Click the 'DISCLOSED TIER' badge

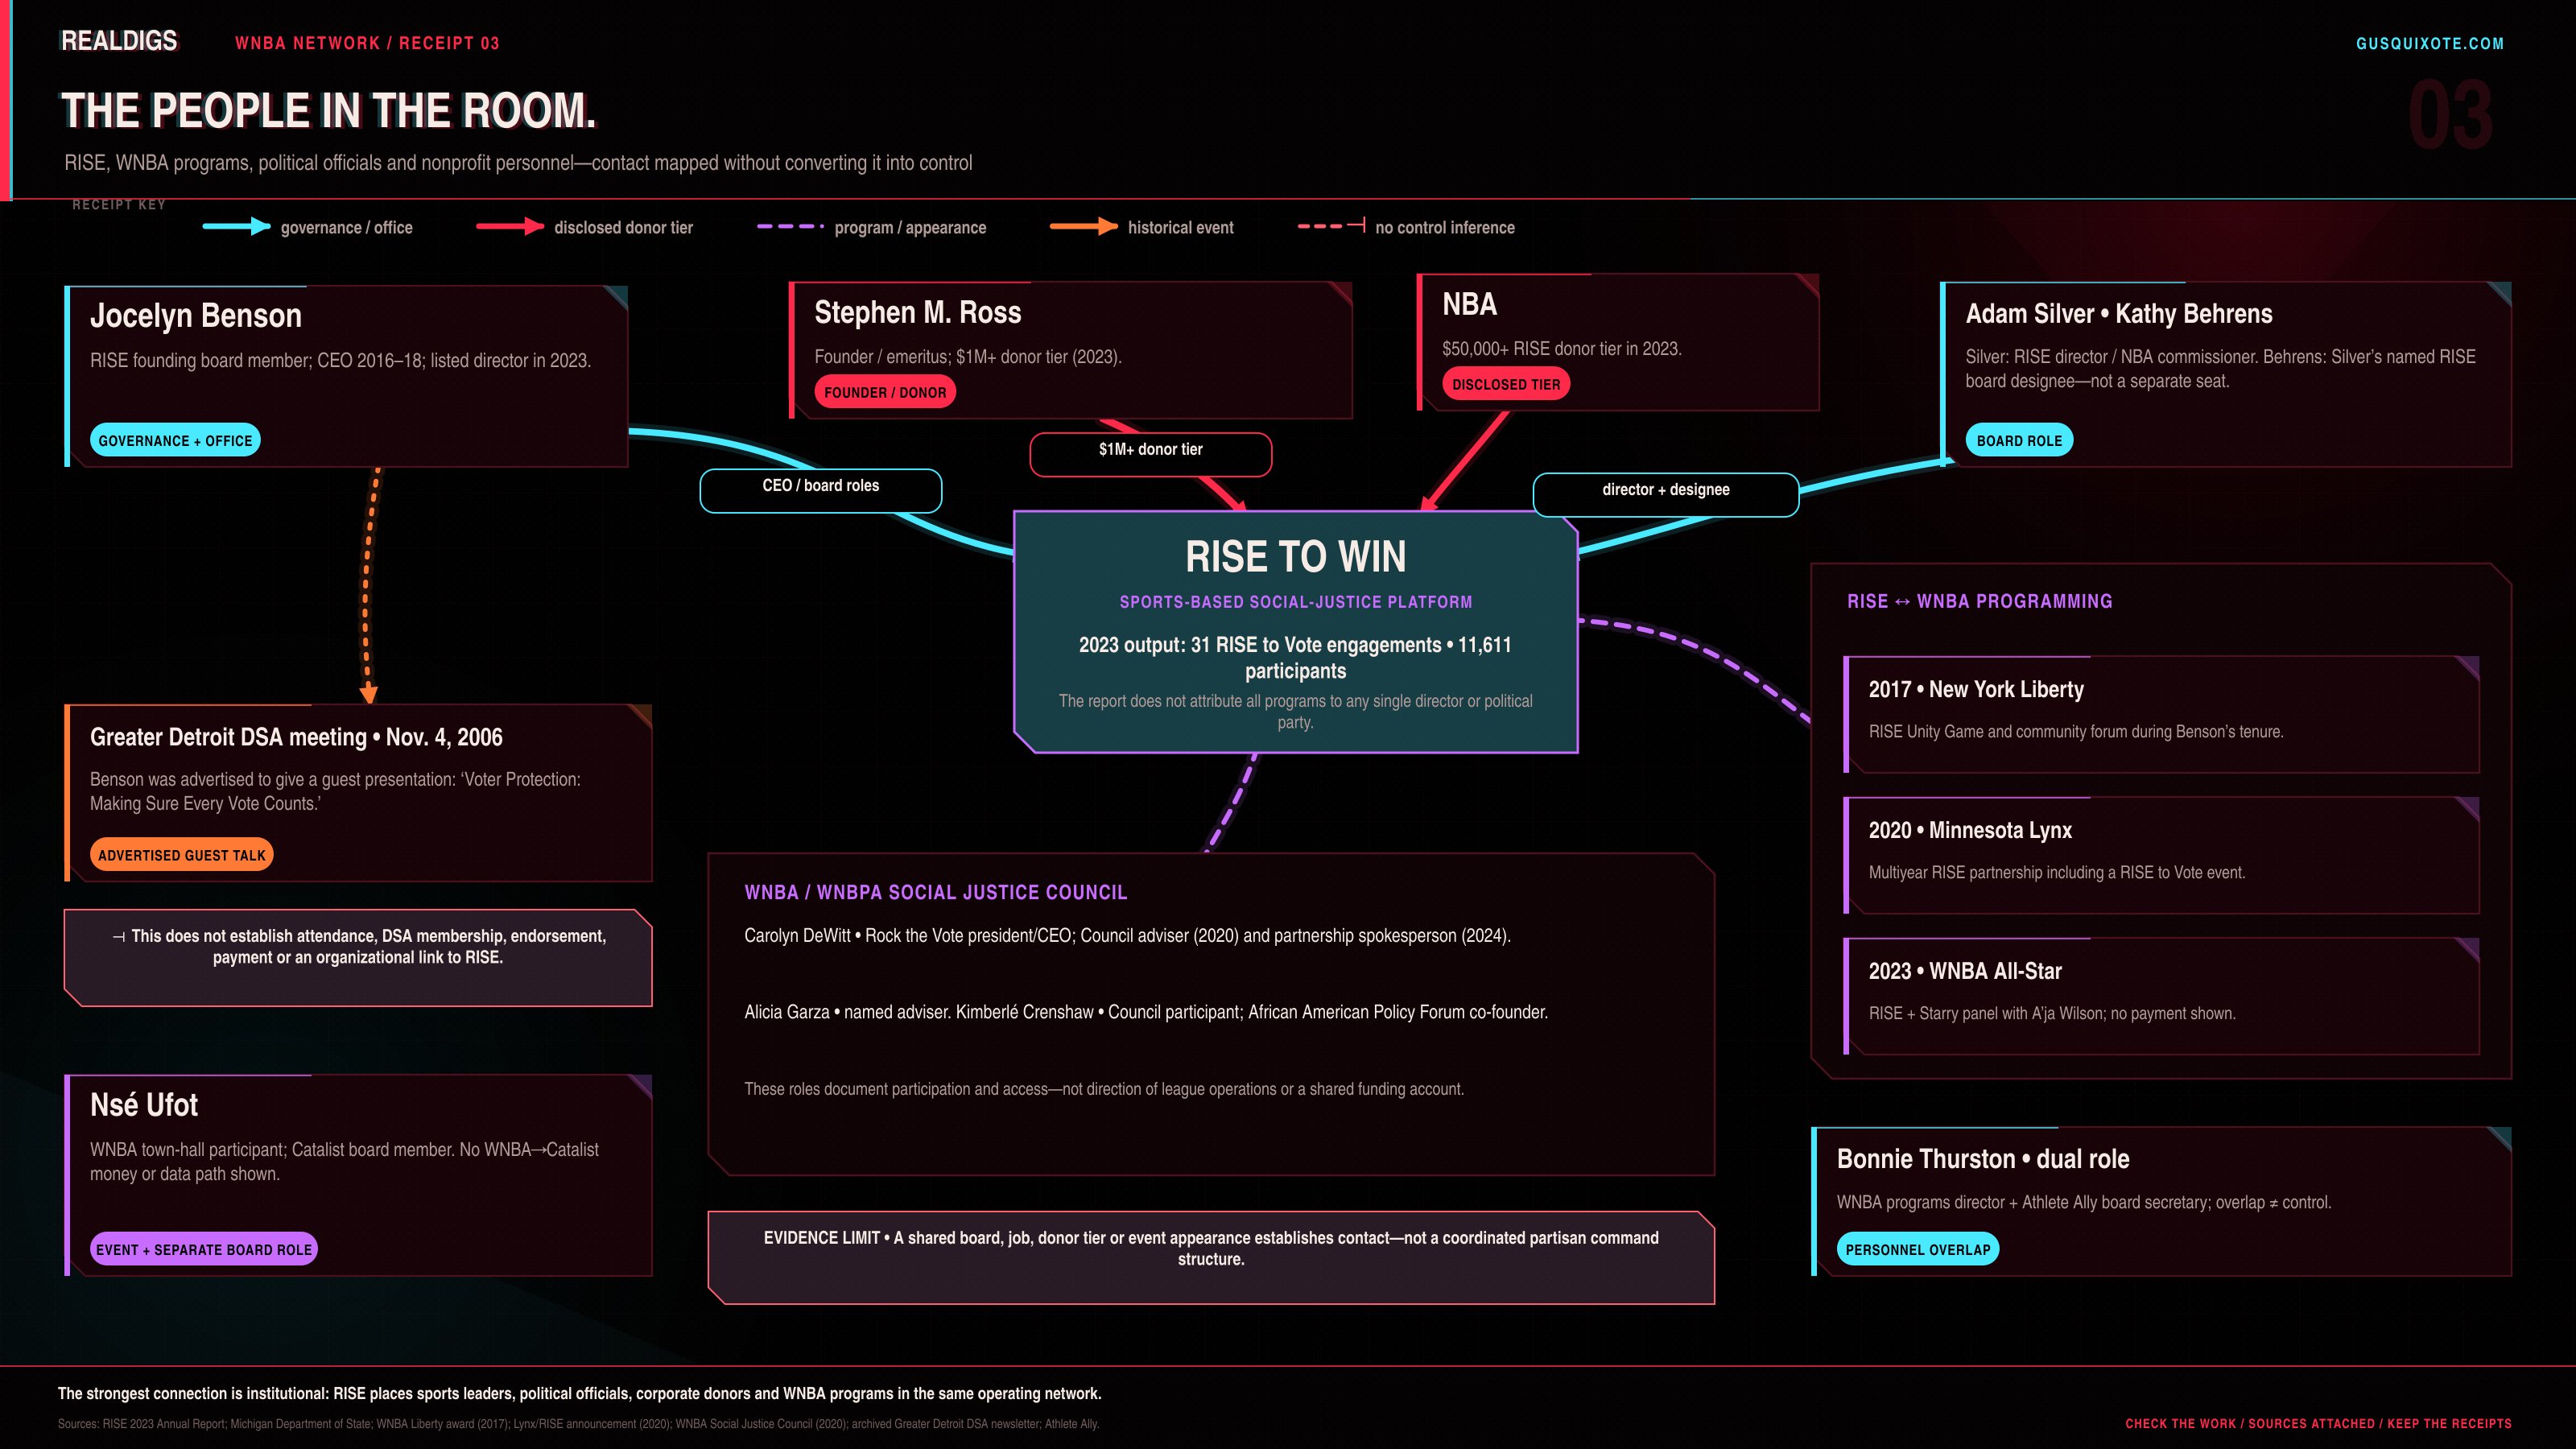coord(1506,384)
